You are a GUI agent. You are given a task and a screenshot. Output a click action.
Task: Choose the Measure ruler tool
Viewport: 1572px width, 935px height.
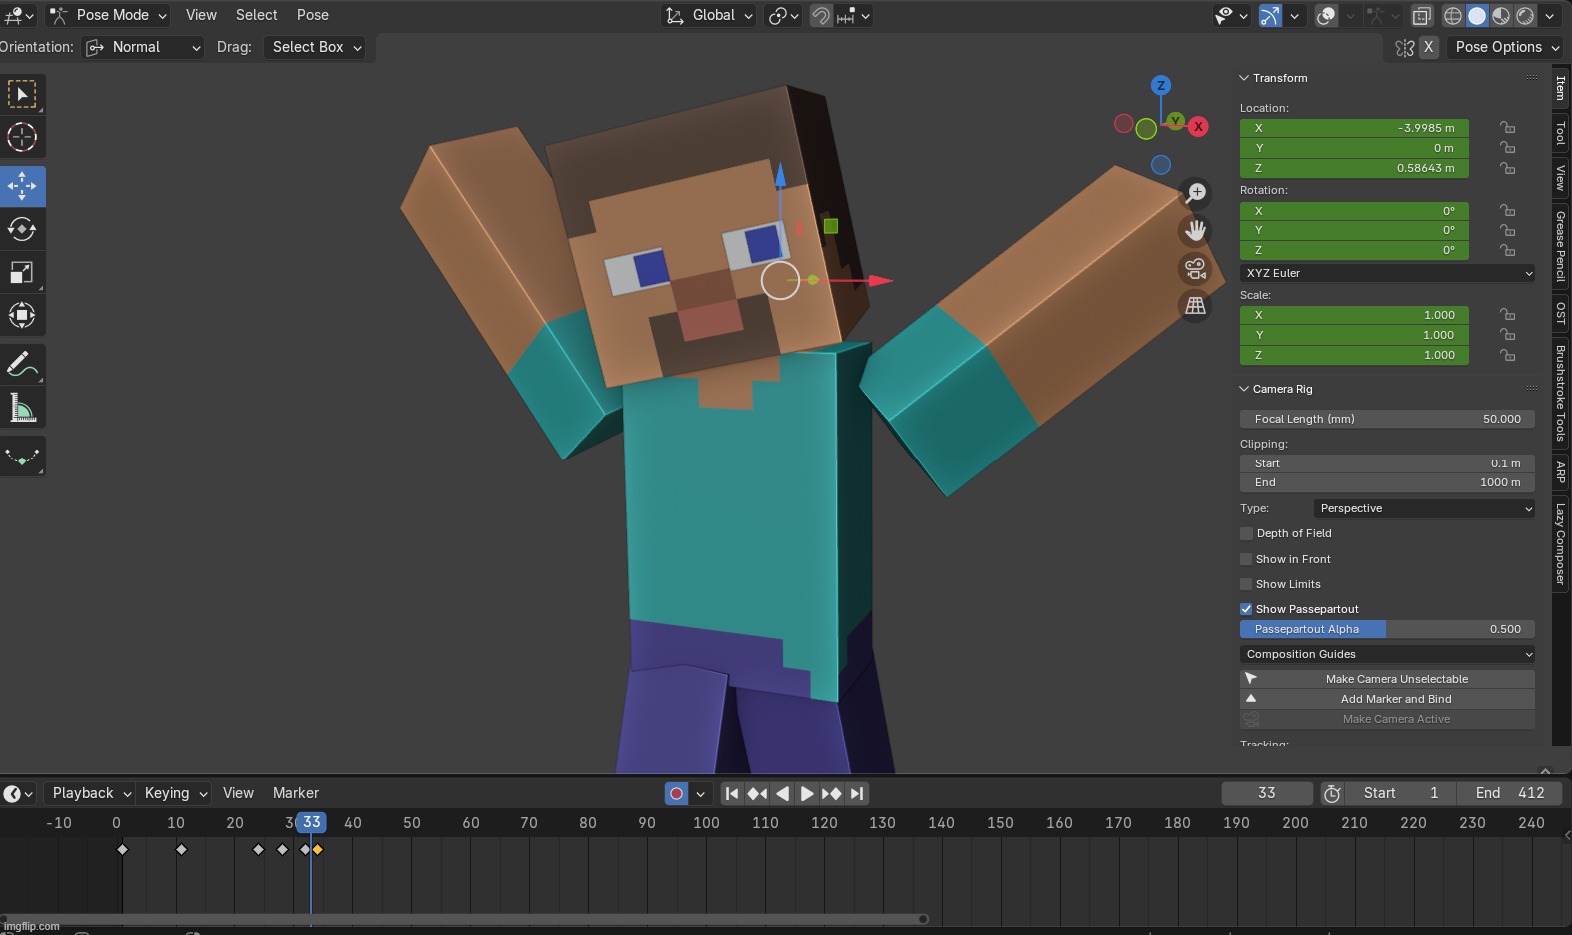pos(22,407)
